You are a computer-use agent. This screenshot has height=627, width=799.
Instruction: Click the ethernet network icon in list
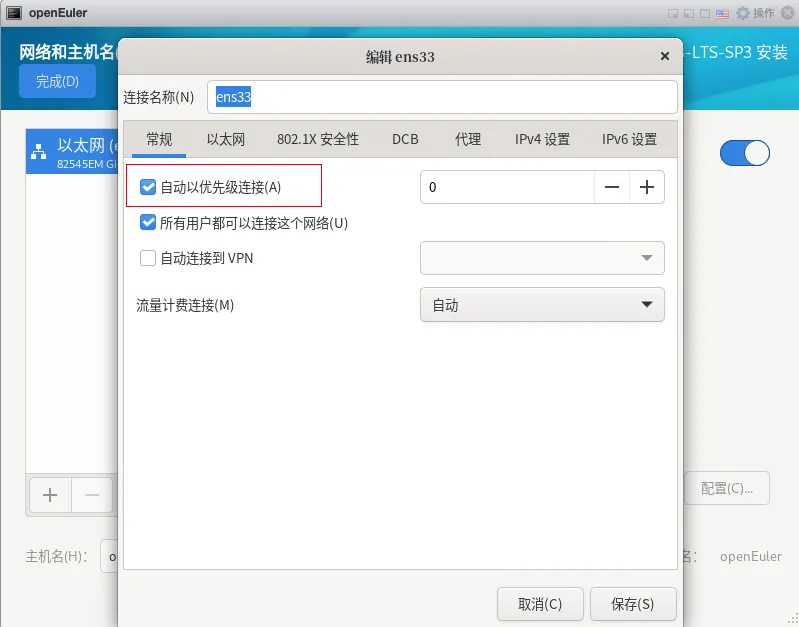click(x=39, y=151)
